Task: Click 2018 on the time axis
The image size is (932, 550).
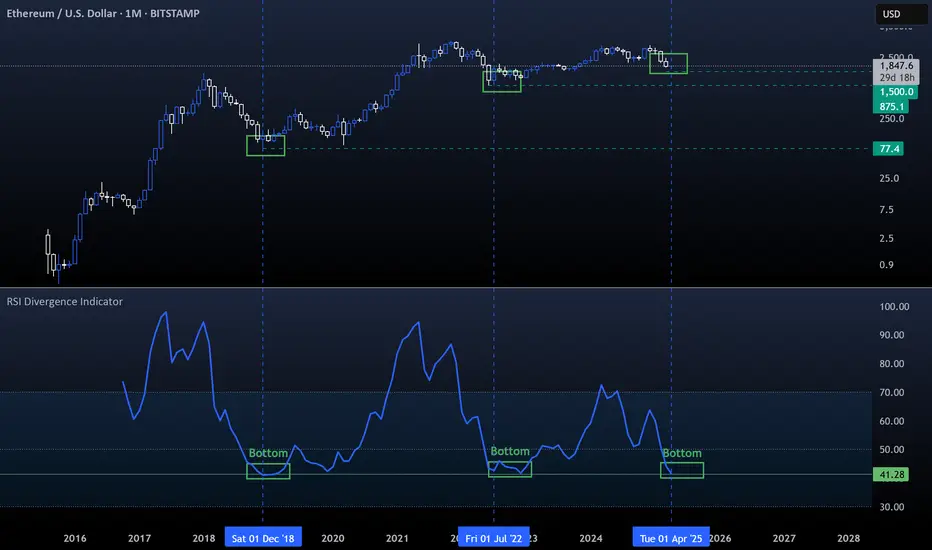Action: pyautogui.click(x=204, y=538)
